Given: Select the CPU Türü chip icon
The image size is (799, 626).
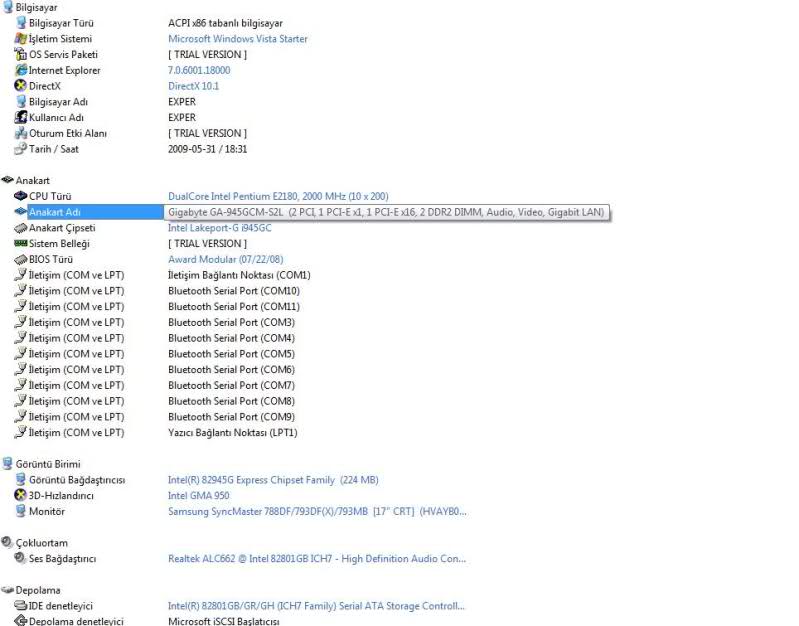Looking at the screenshot, I should tap(20, 196).
